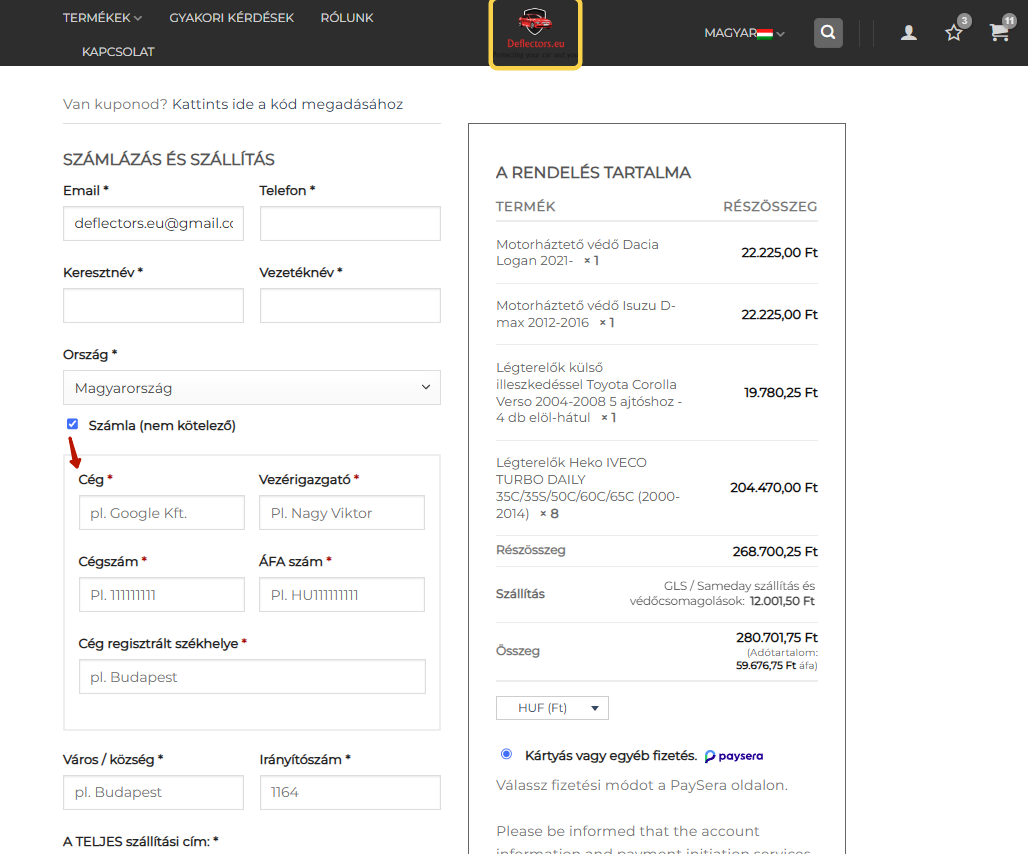Image resolution: width=1028 pixels, height=854 pixels.
Task: Expand the Ország country dropdown
Action: pyautogui.click(x=252, y=387)
